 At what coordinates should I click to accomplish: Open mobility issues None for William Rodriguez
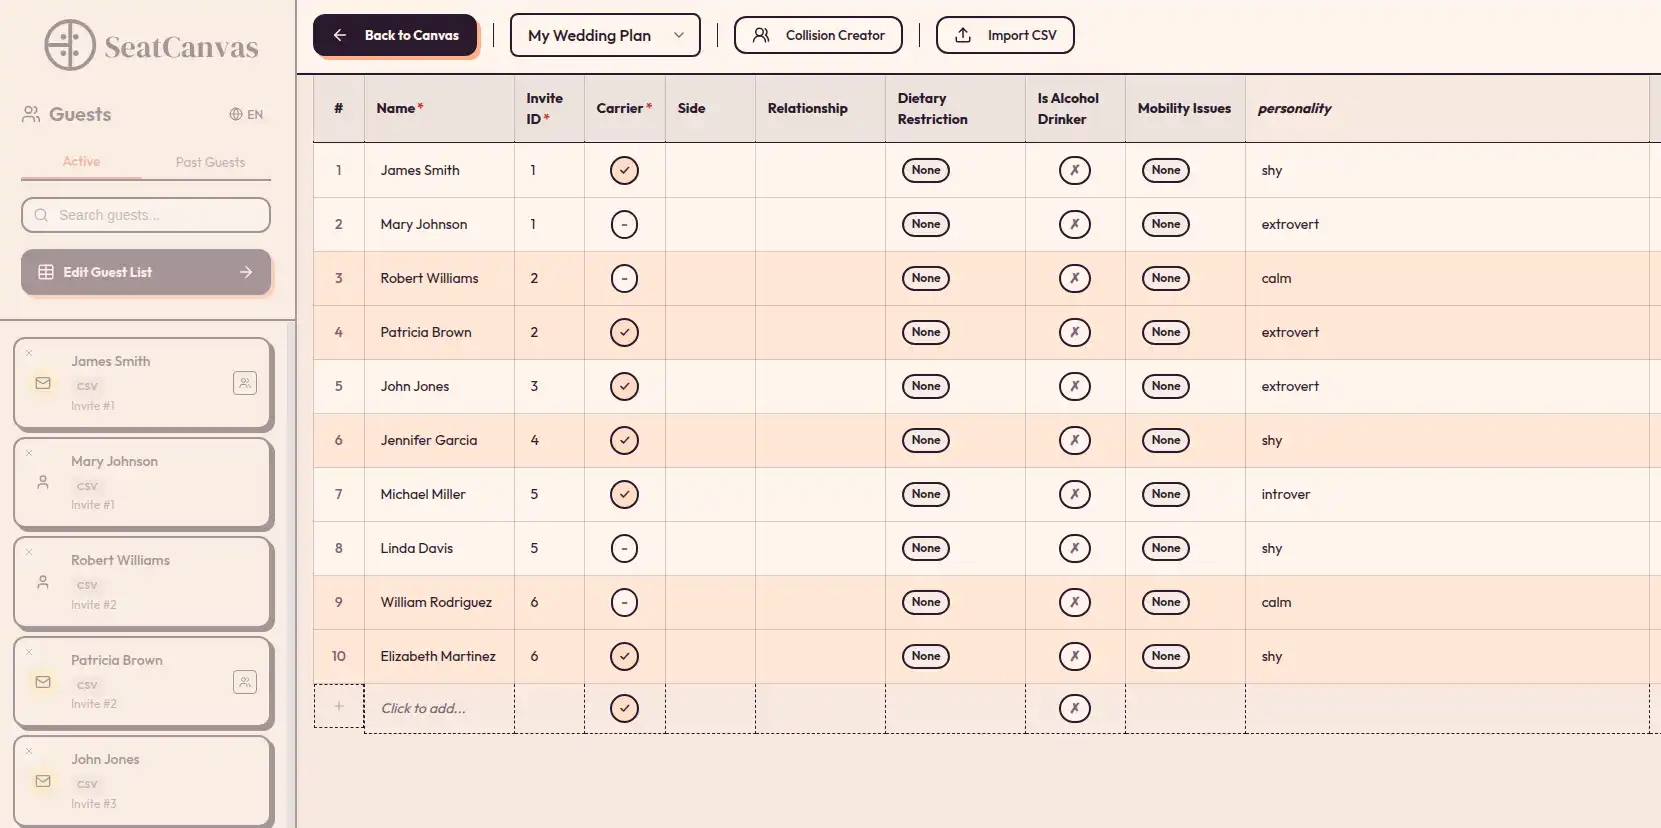point(1166,602)
